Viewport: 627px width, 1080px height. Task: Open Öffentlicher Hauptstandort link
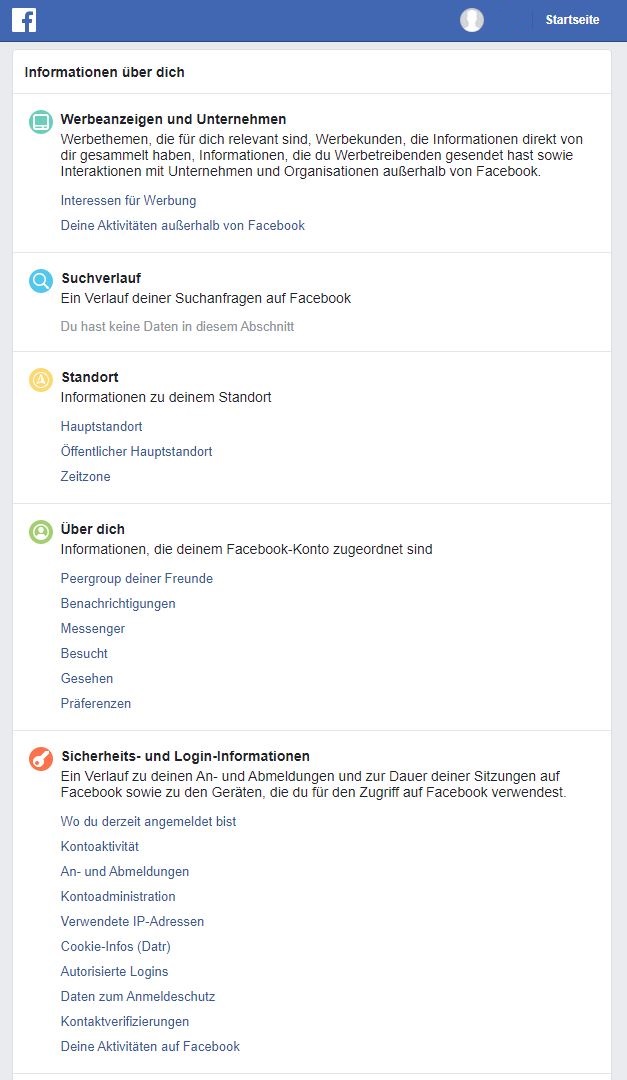tap(136, 452)
